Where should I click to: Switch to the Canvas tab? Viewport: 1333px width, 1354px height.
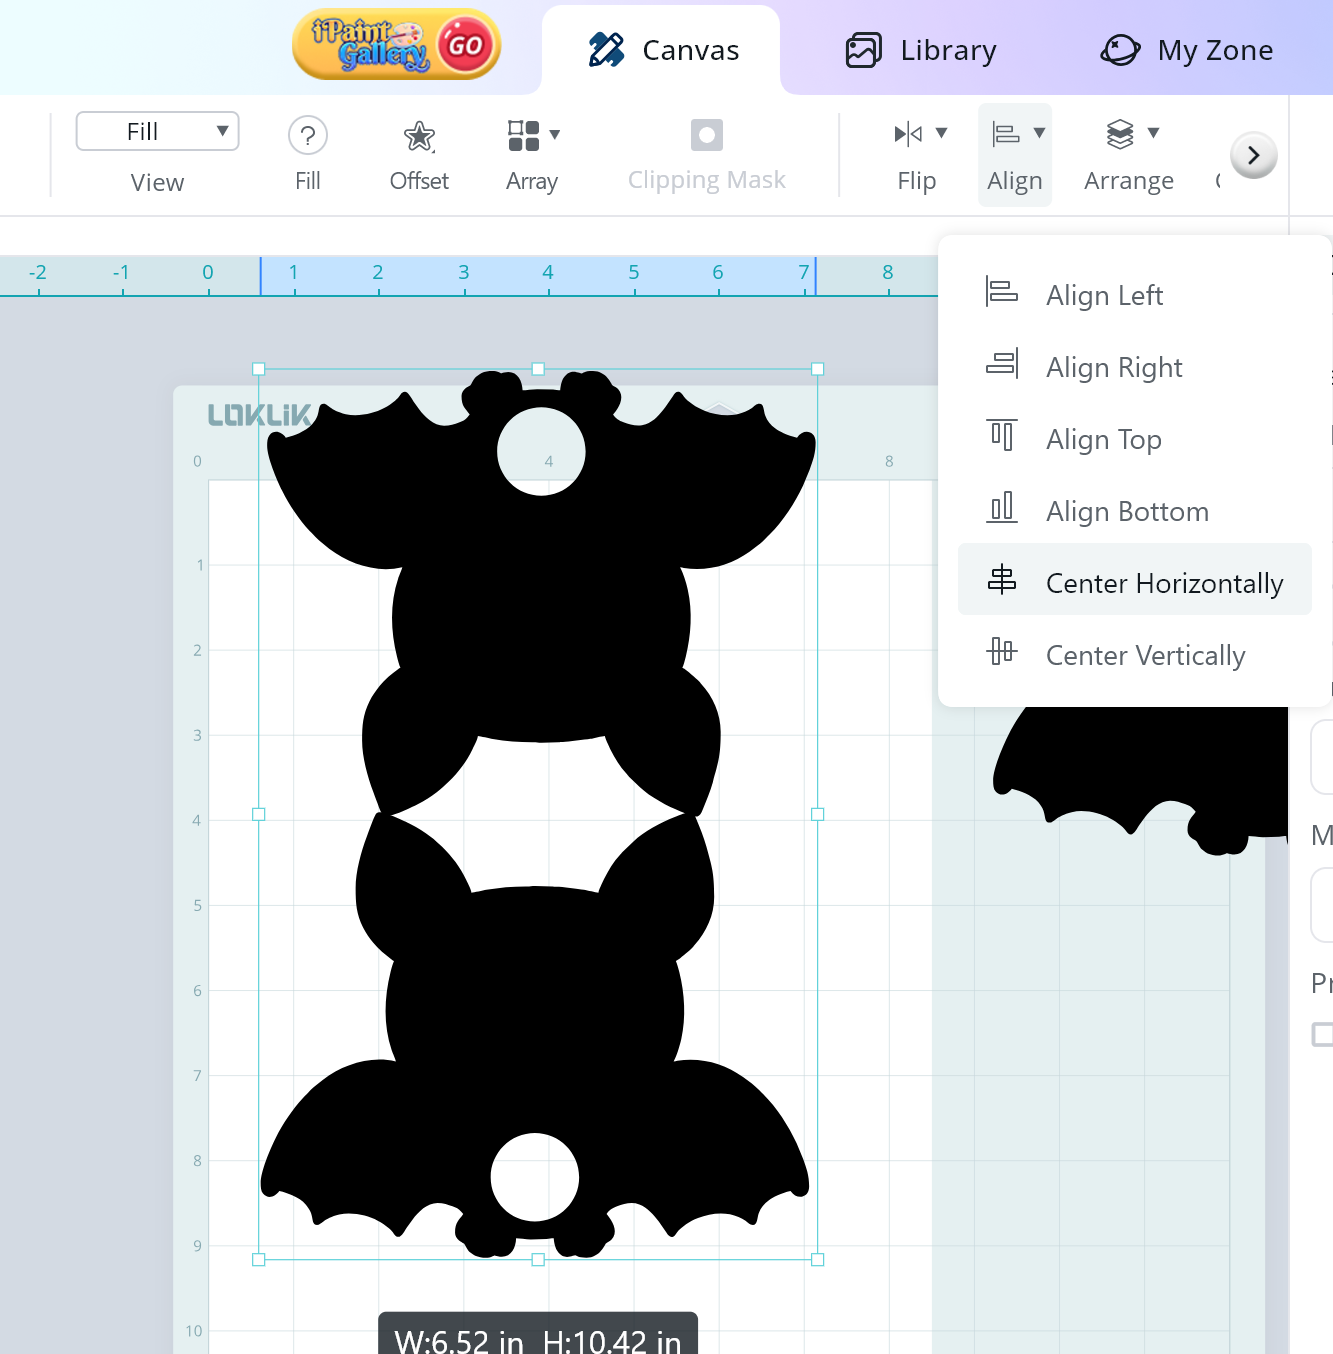coord(663,50)
